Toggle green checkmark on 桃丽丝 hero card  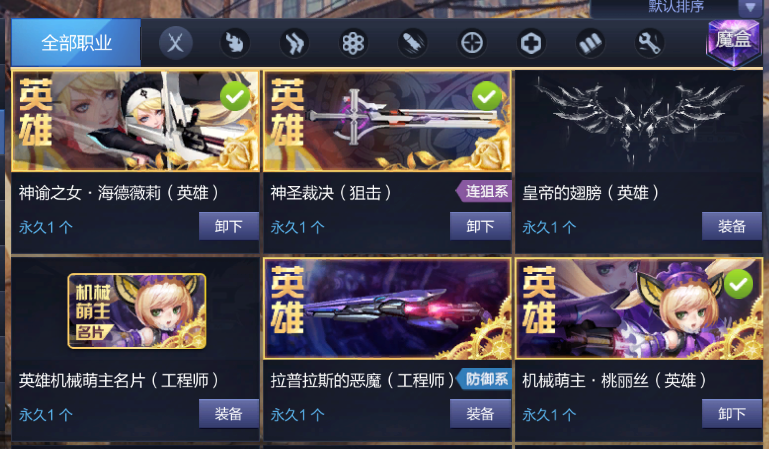pos(738,284)
